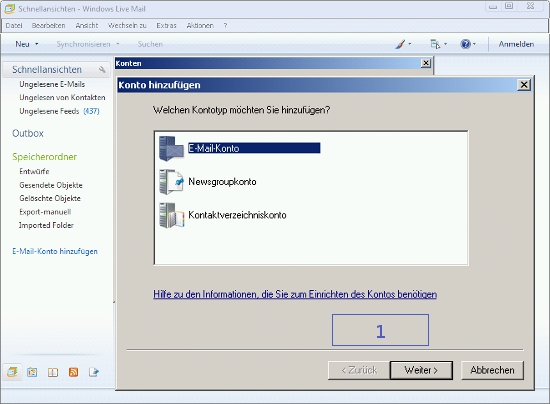The height and width of the screenshot is (404, 550).
Task: Select the Newsgroupkonto list entry
Action: [222, 182]
